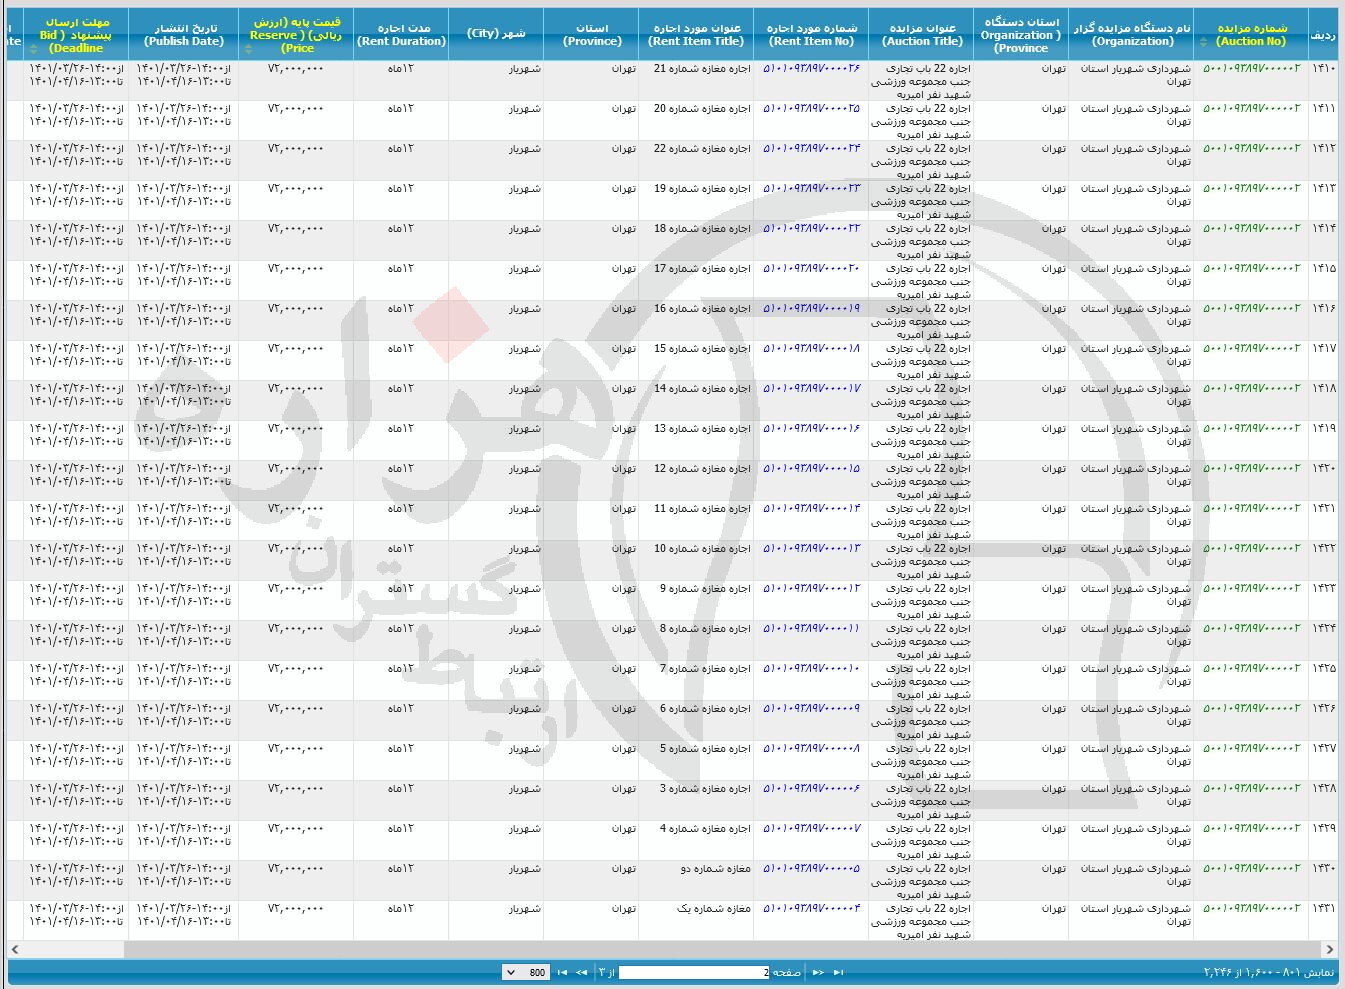Open rent item link for shop 11
The image size is (1345, 989).
click(811, 509)
